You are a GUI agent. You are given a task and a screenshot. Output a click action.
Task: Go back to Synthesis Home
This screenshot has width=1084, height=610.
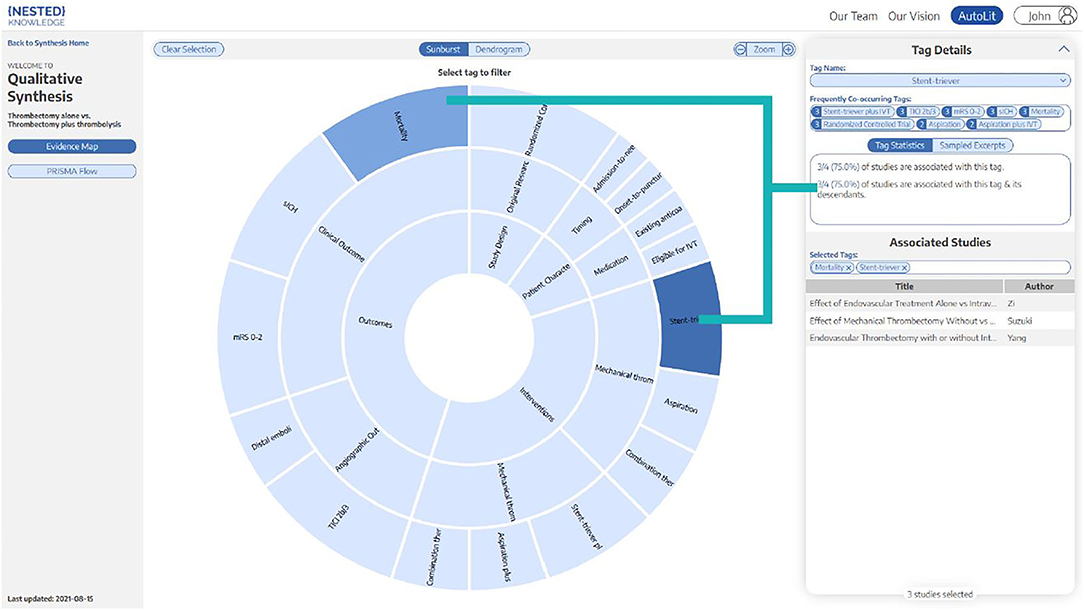[x=48, y=43]
